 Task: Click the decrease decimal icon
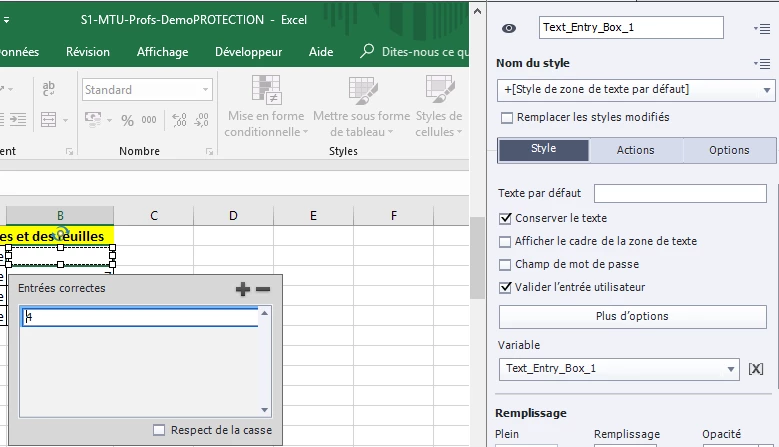pos(202,120)
